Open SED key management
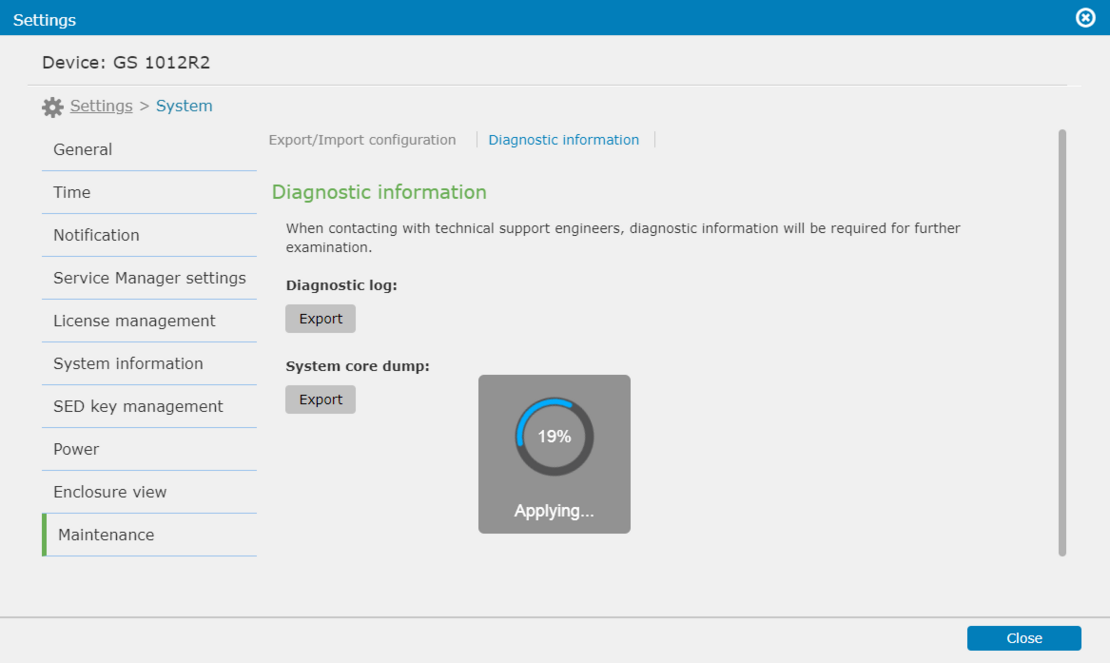The height and width of the screenshot is (663, 1110). [x=137, y=406]
